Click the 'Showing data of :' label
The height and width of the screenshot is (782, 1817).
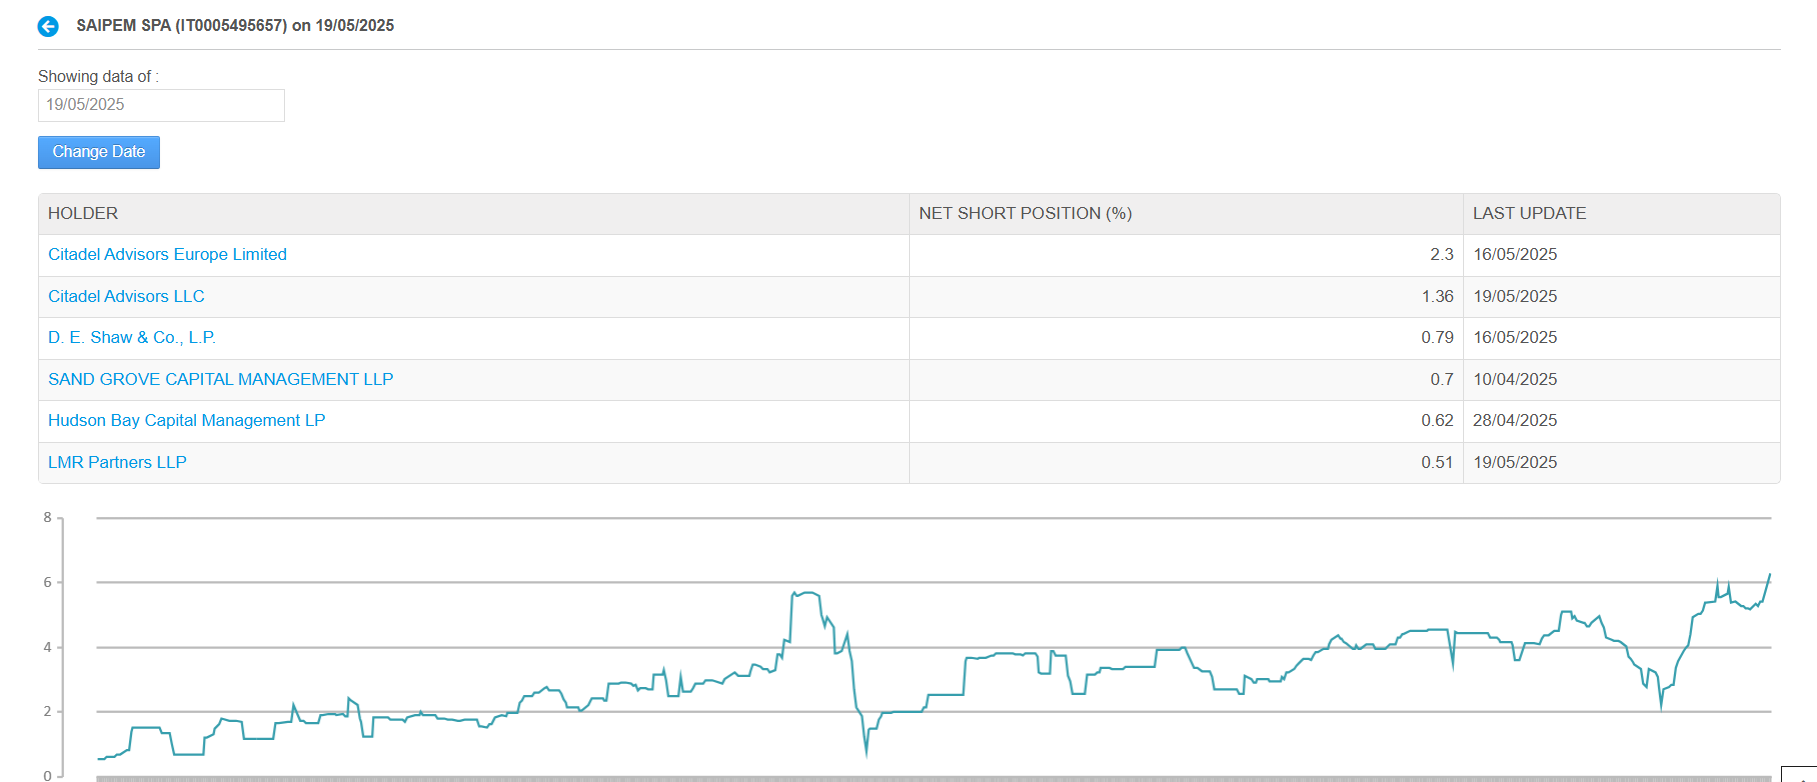(x=98, y=77)
